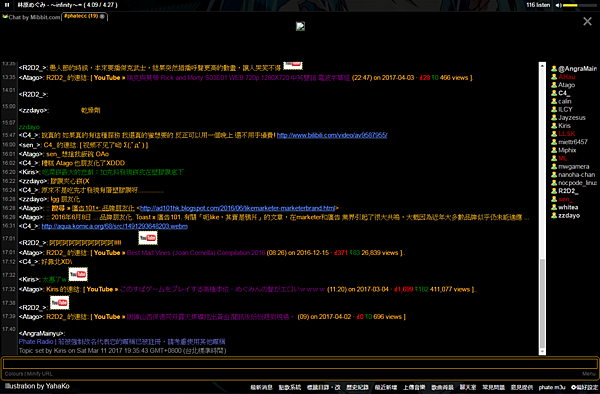Viewport: 600px width, 394px height.
Task: Open 常見問題 in the bottom menu
Action: [x=493, y=387]
